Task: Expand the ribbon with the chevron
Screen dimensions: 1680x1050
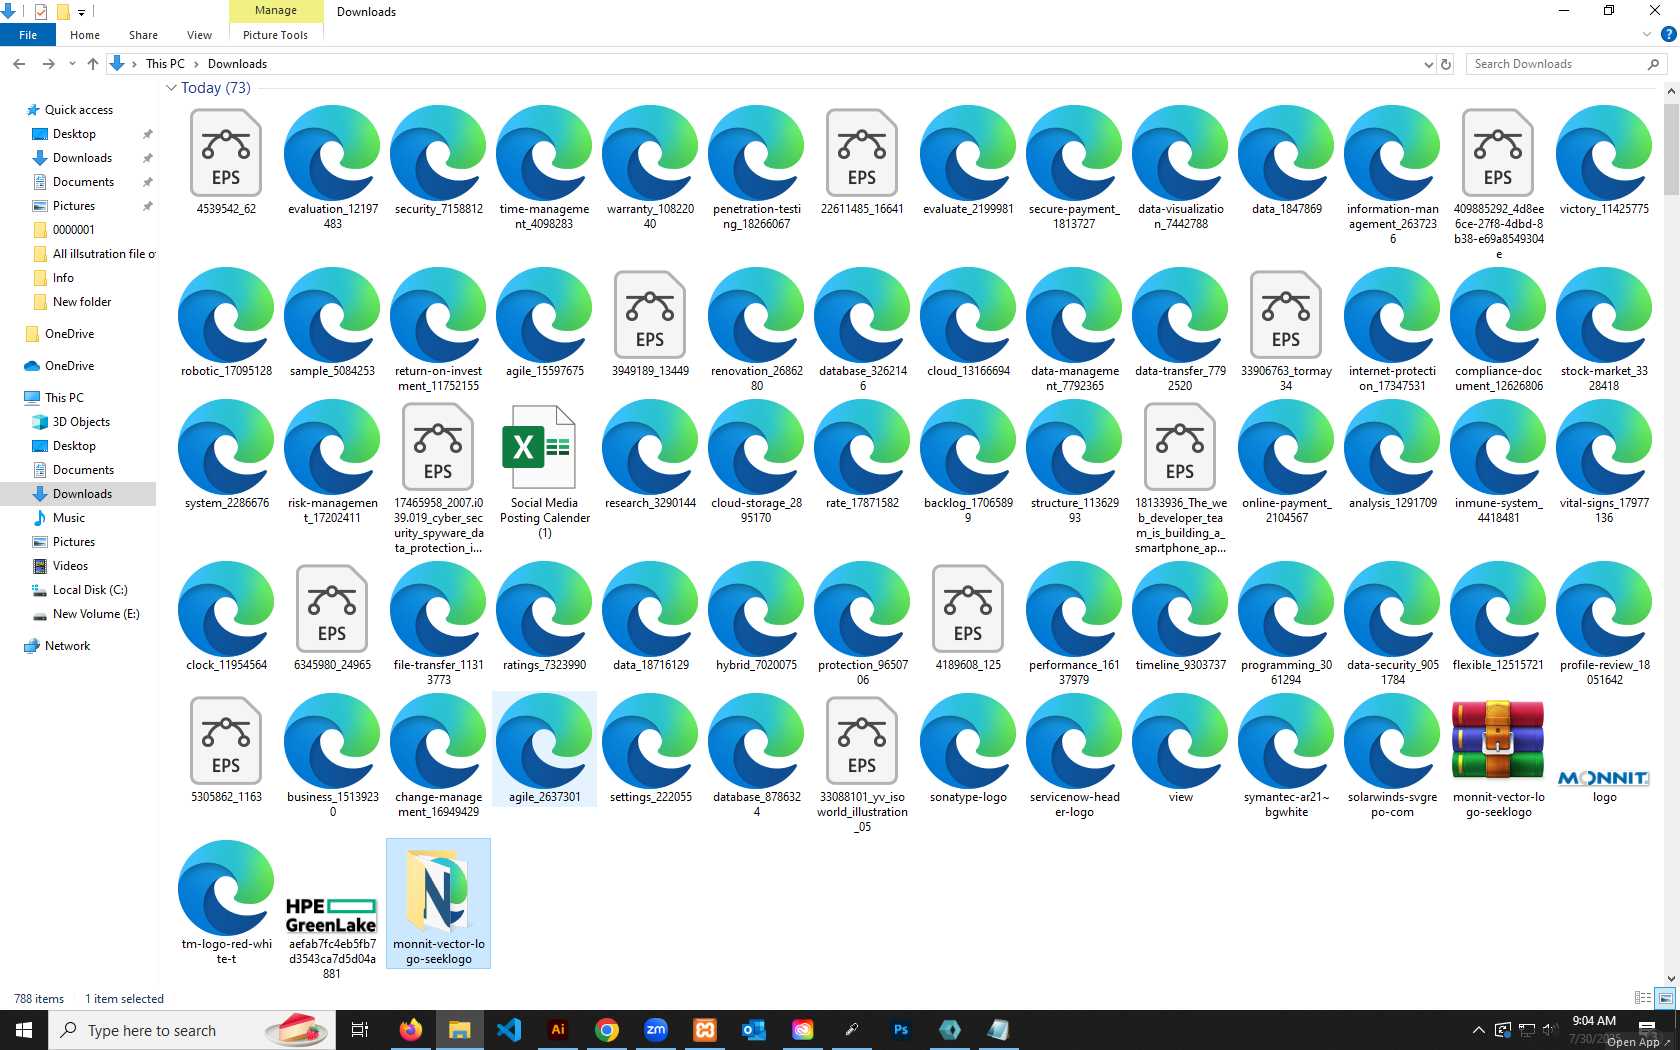Action: point(1647,34)
